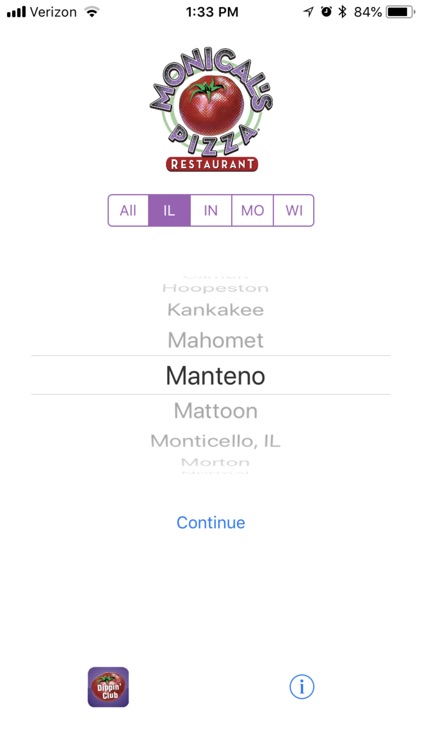This screenshot has height=750, width=422.
Task: Pick Hoopeston from the picker wheel
Action: pyautogui.click(x=216, y=288)
